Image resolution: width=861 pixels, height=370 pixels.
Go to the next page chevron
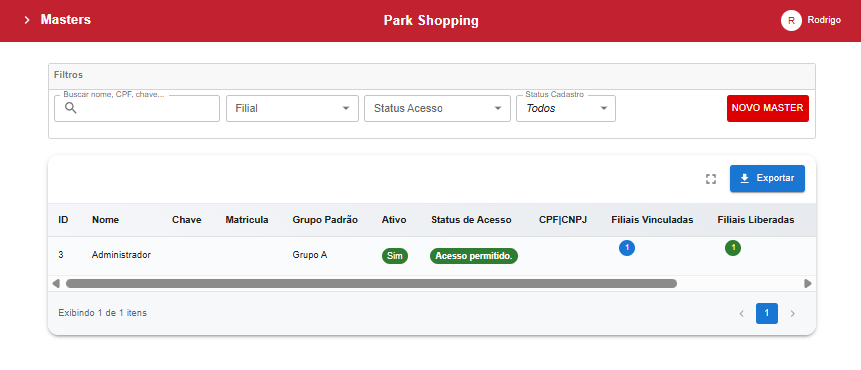tap(792, 313)
